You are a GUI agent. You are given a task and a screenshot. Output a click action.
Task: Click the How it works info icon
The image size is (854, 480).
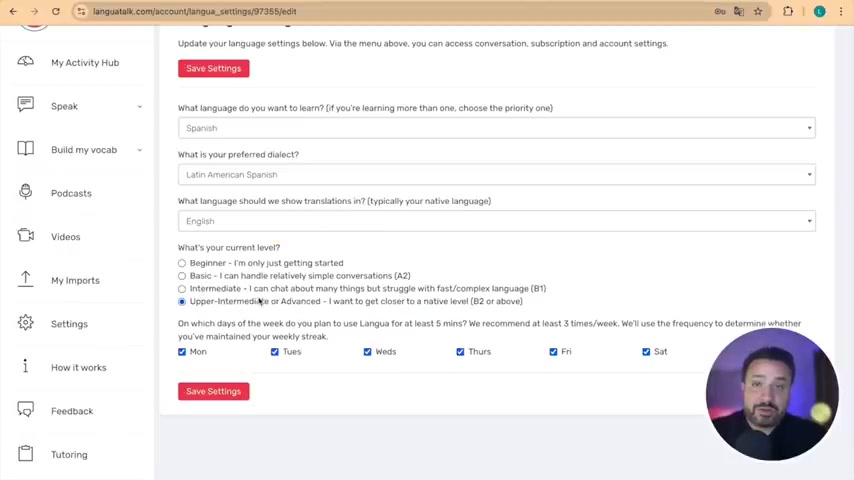point(26,366)
